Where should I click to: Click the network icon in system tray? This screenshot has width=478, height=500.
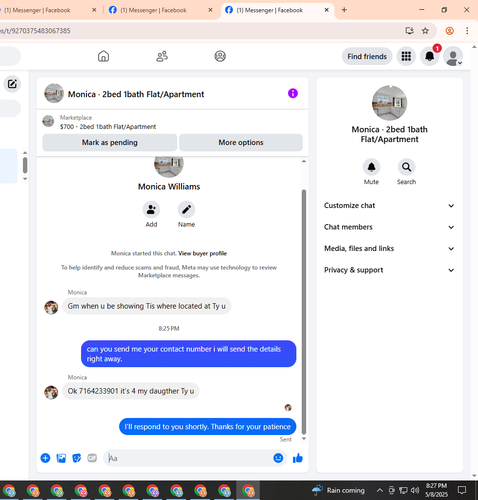pos(403,490)
